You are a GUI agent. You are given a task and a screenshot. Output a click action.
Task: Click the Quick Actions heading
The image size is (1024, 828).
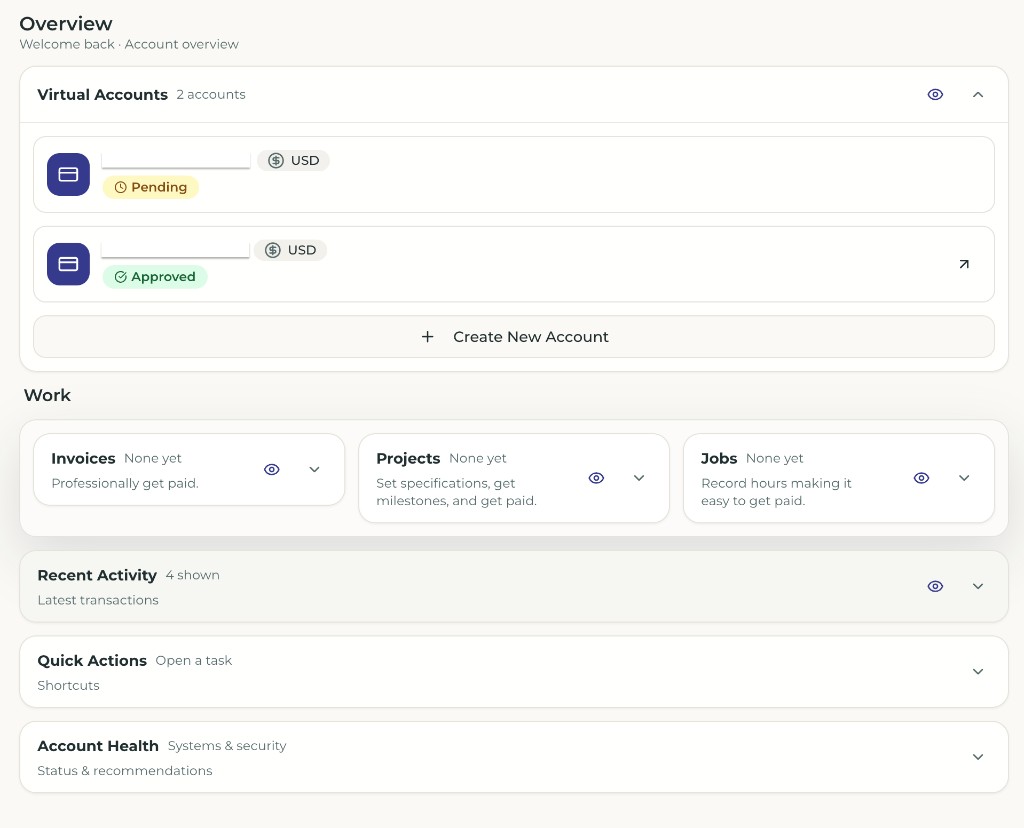click(92, 661)
